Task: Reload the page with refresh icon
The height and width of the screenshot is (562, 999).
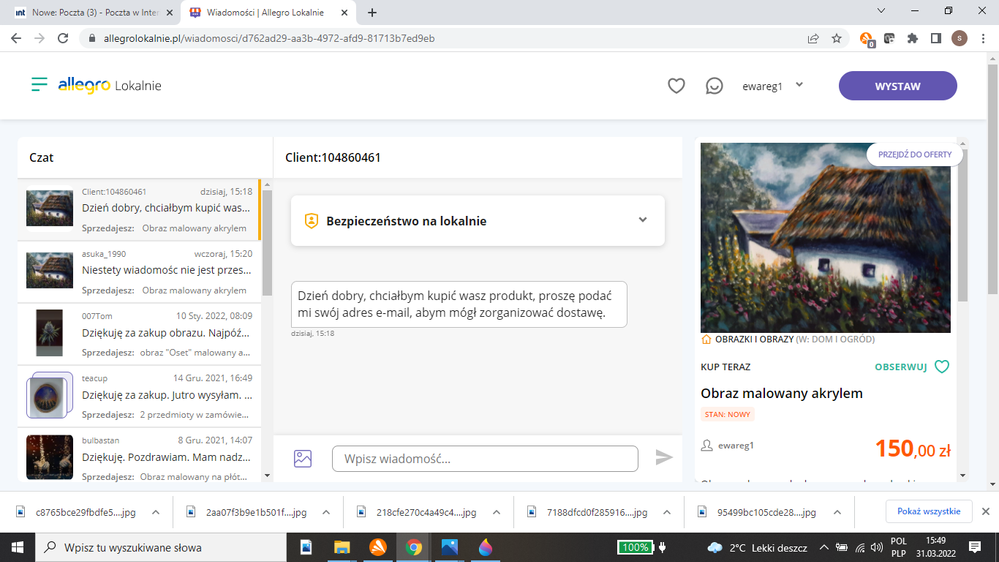Action: (x=62, y=38)
